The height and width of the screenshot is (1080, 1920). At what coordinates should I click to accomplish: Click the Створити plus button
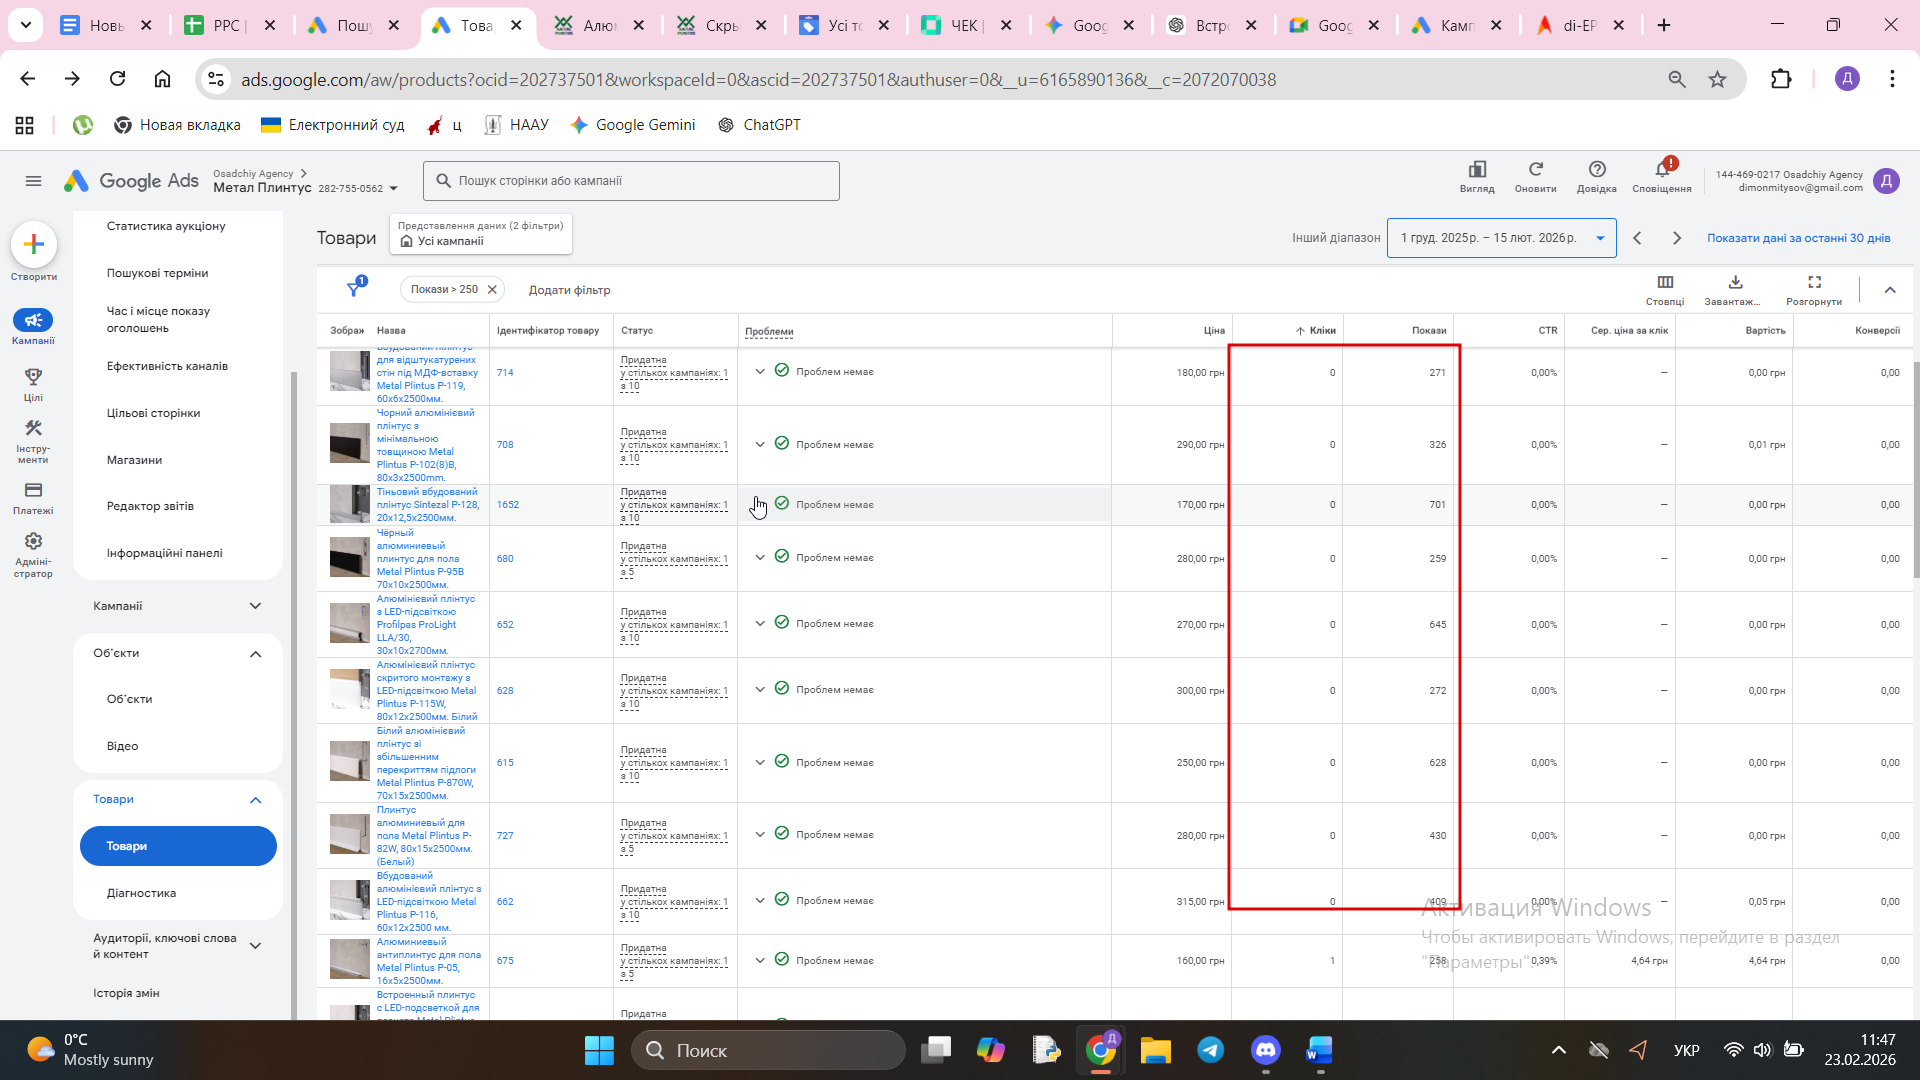point(34,245)
